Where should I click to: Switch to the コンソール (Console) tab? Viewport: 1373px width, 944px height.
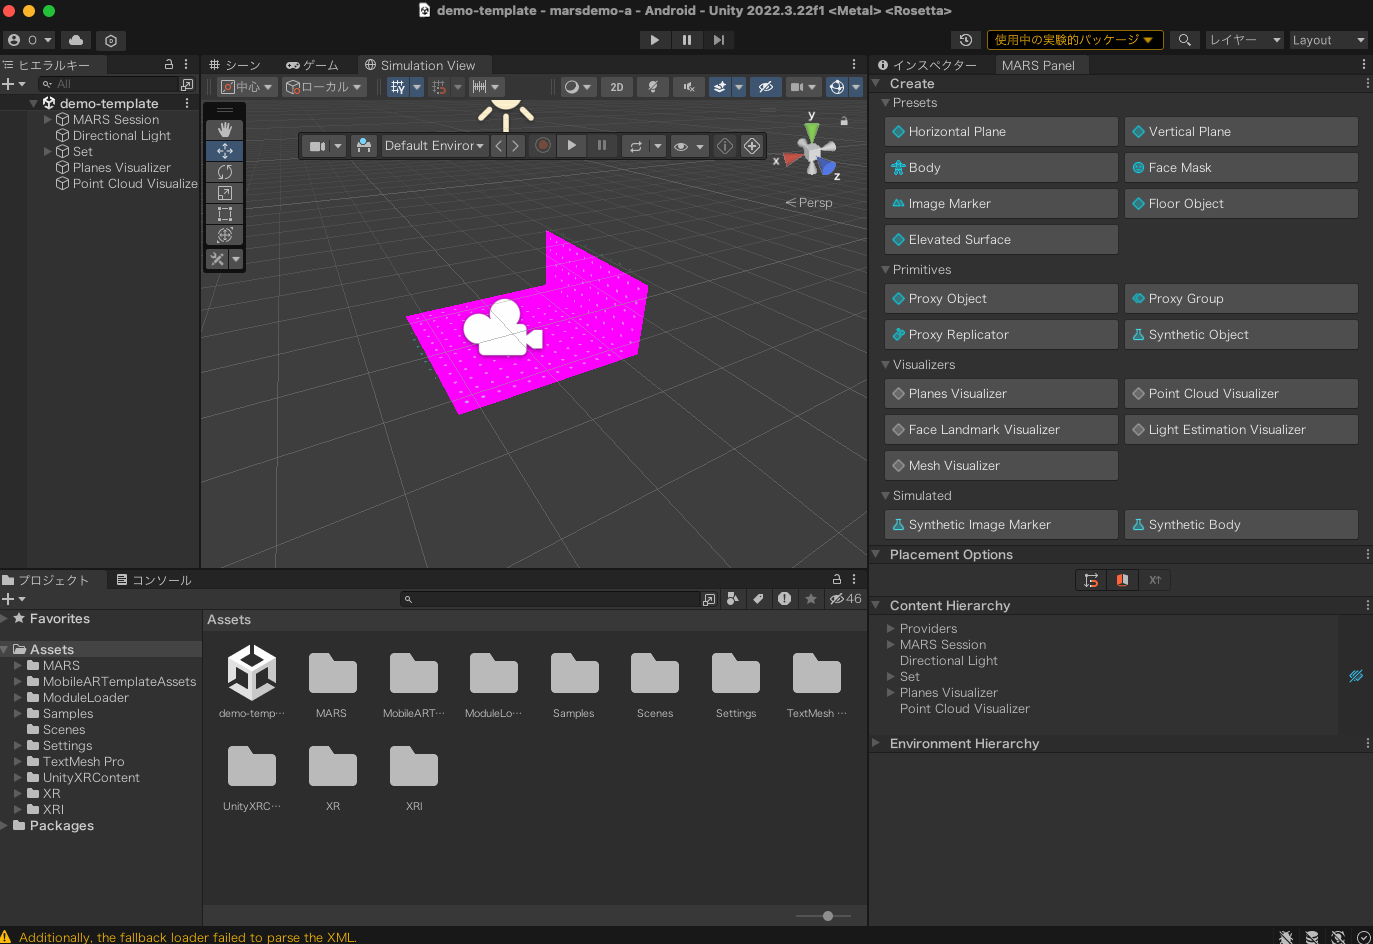click(154, 580)
